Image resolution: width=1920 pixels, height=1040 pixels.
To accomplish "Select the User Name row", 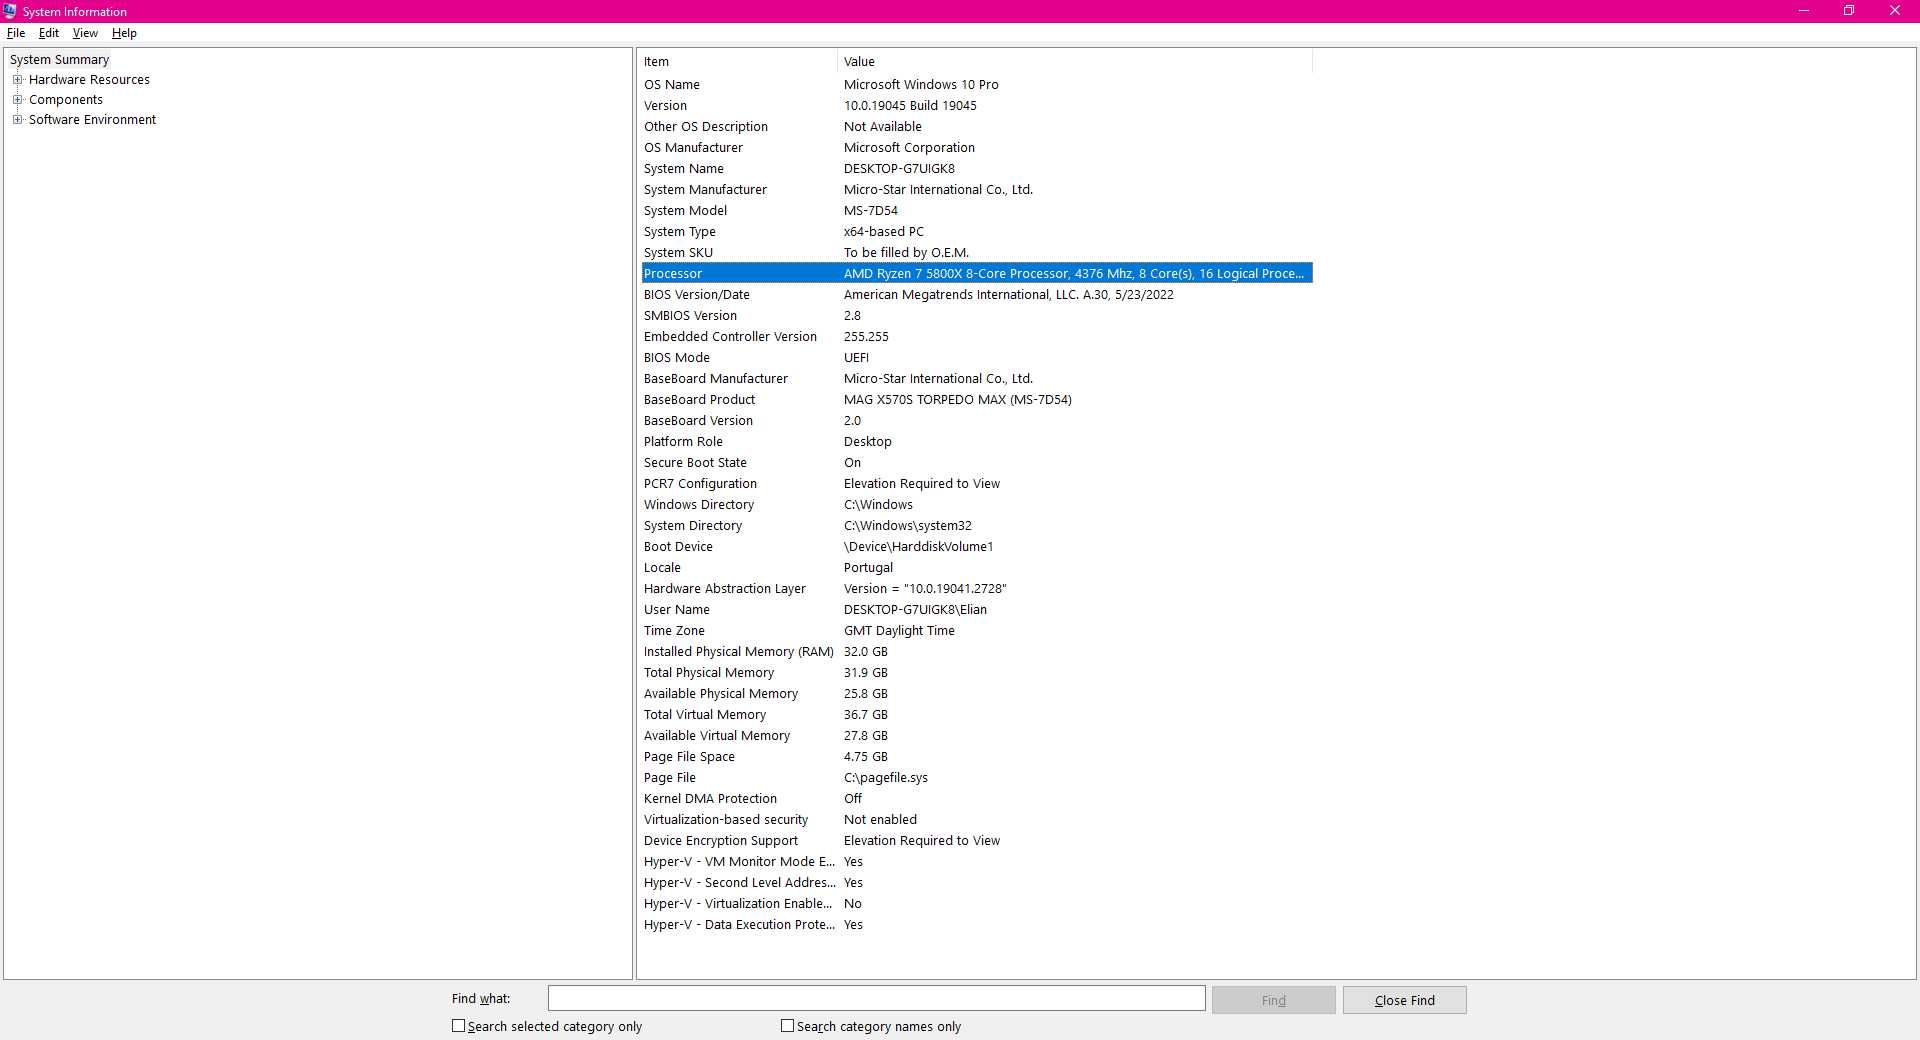I will click(x=977, y=610).
